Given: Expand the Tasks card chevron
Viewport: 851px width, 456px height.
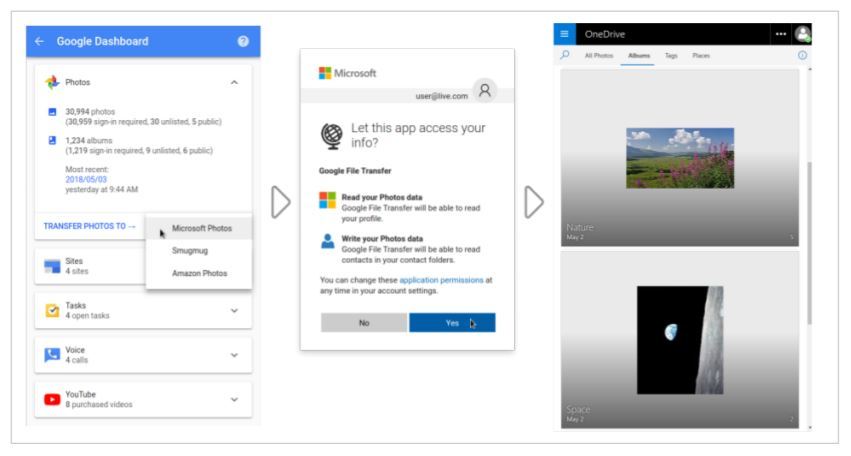Looking at the screenshot, I should (x=234, y=311).
